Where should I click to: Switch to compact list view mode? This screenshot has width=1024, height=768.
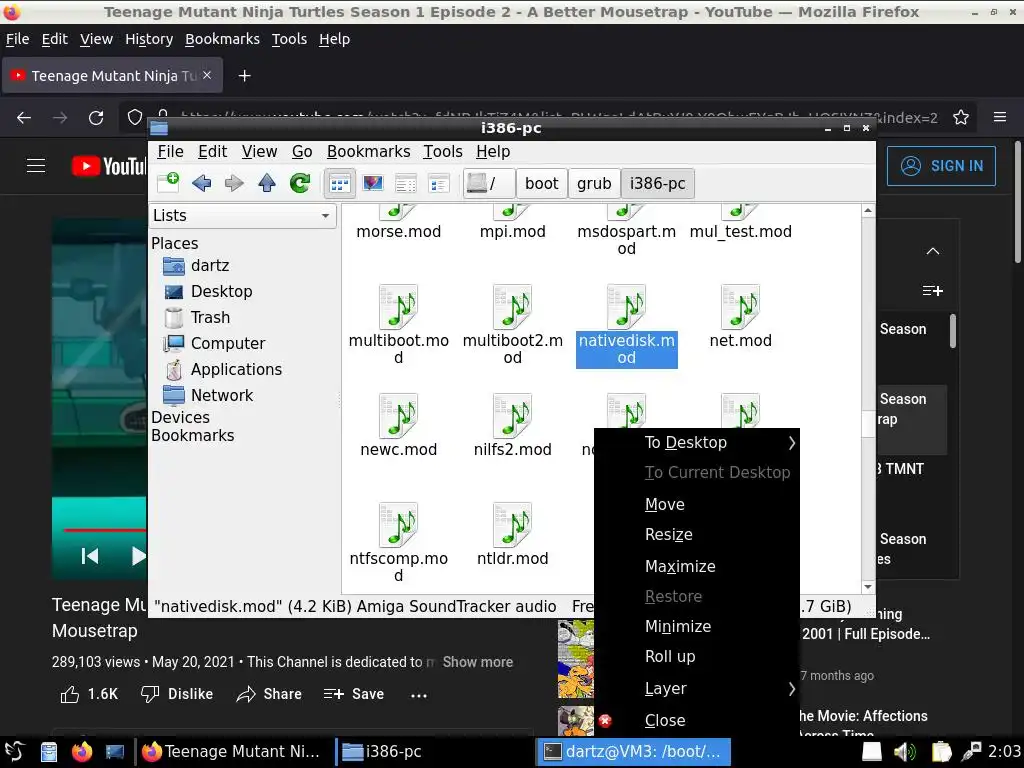[x=406, y=184]
